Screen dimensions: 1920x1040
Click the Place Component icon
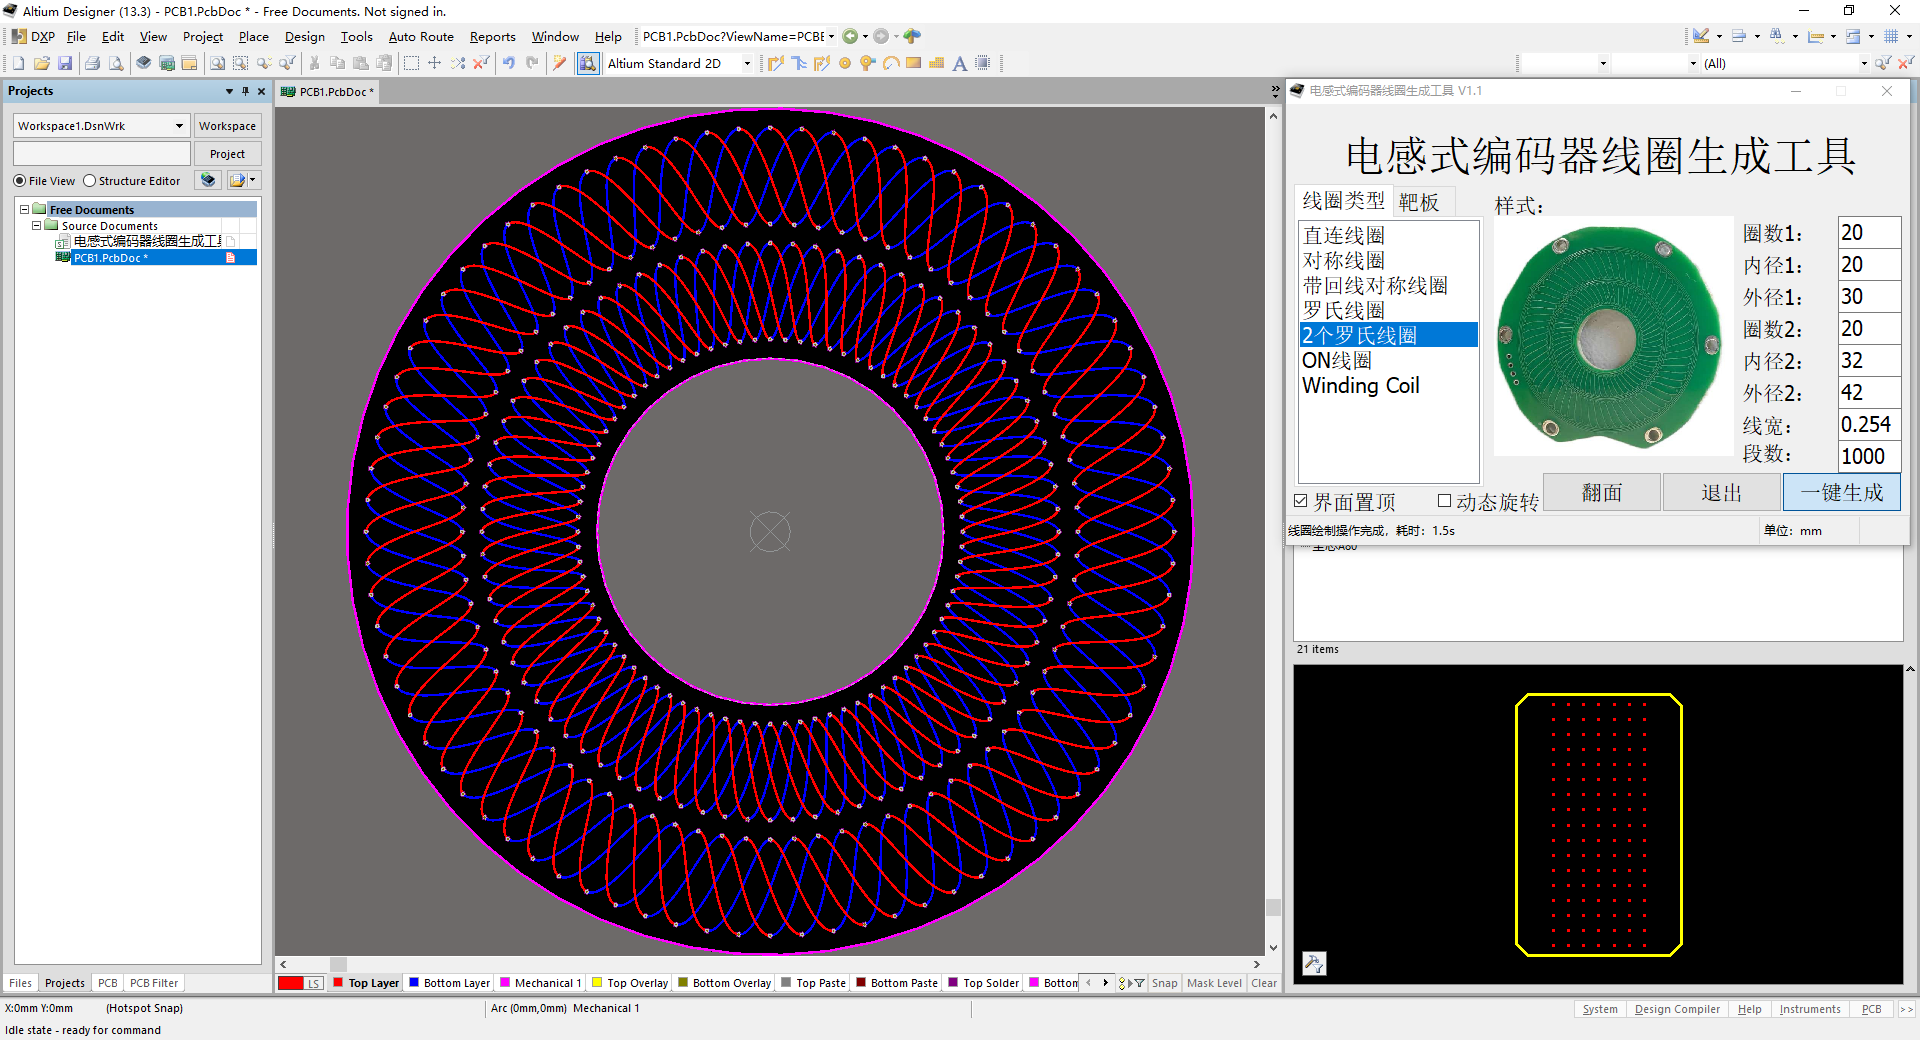click(x=983, y=63)
